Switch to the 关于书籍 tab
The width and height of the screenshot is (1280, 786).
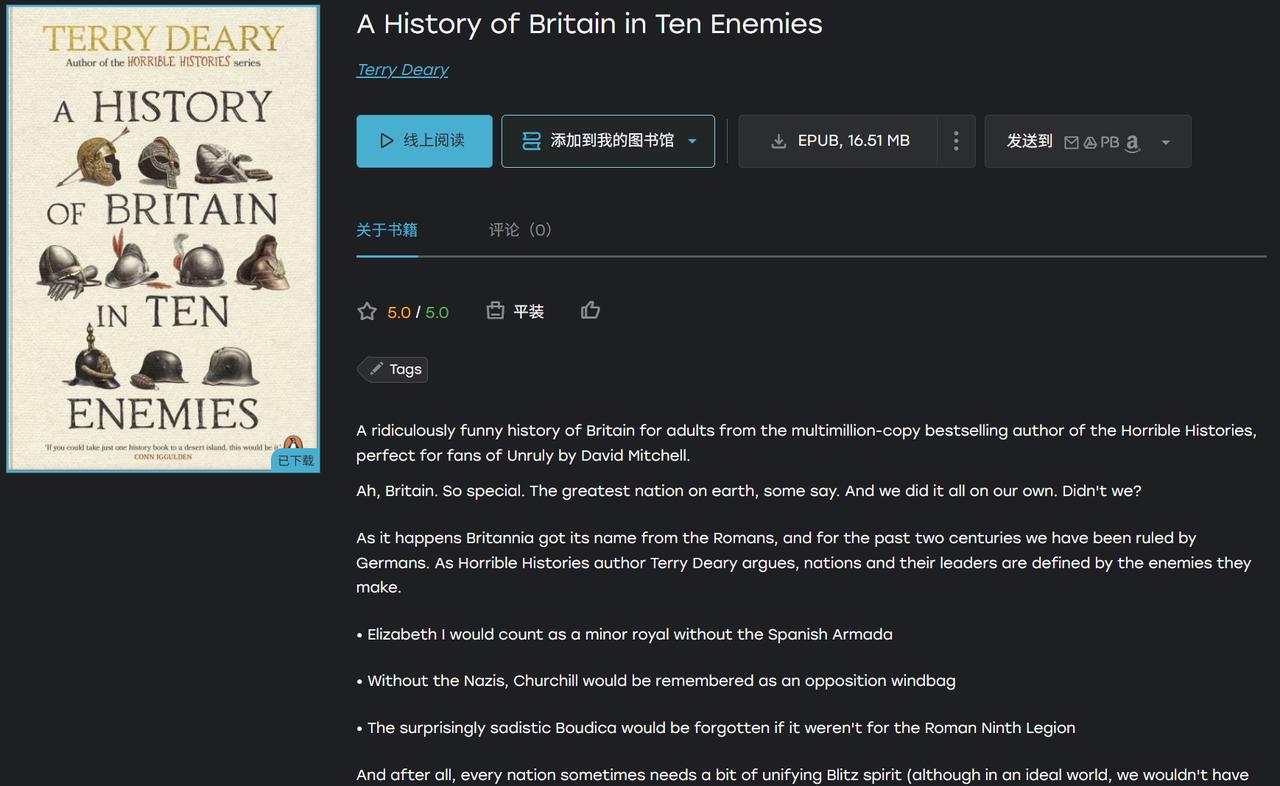tap(387, 230)
